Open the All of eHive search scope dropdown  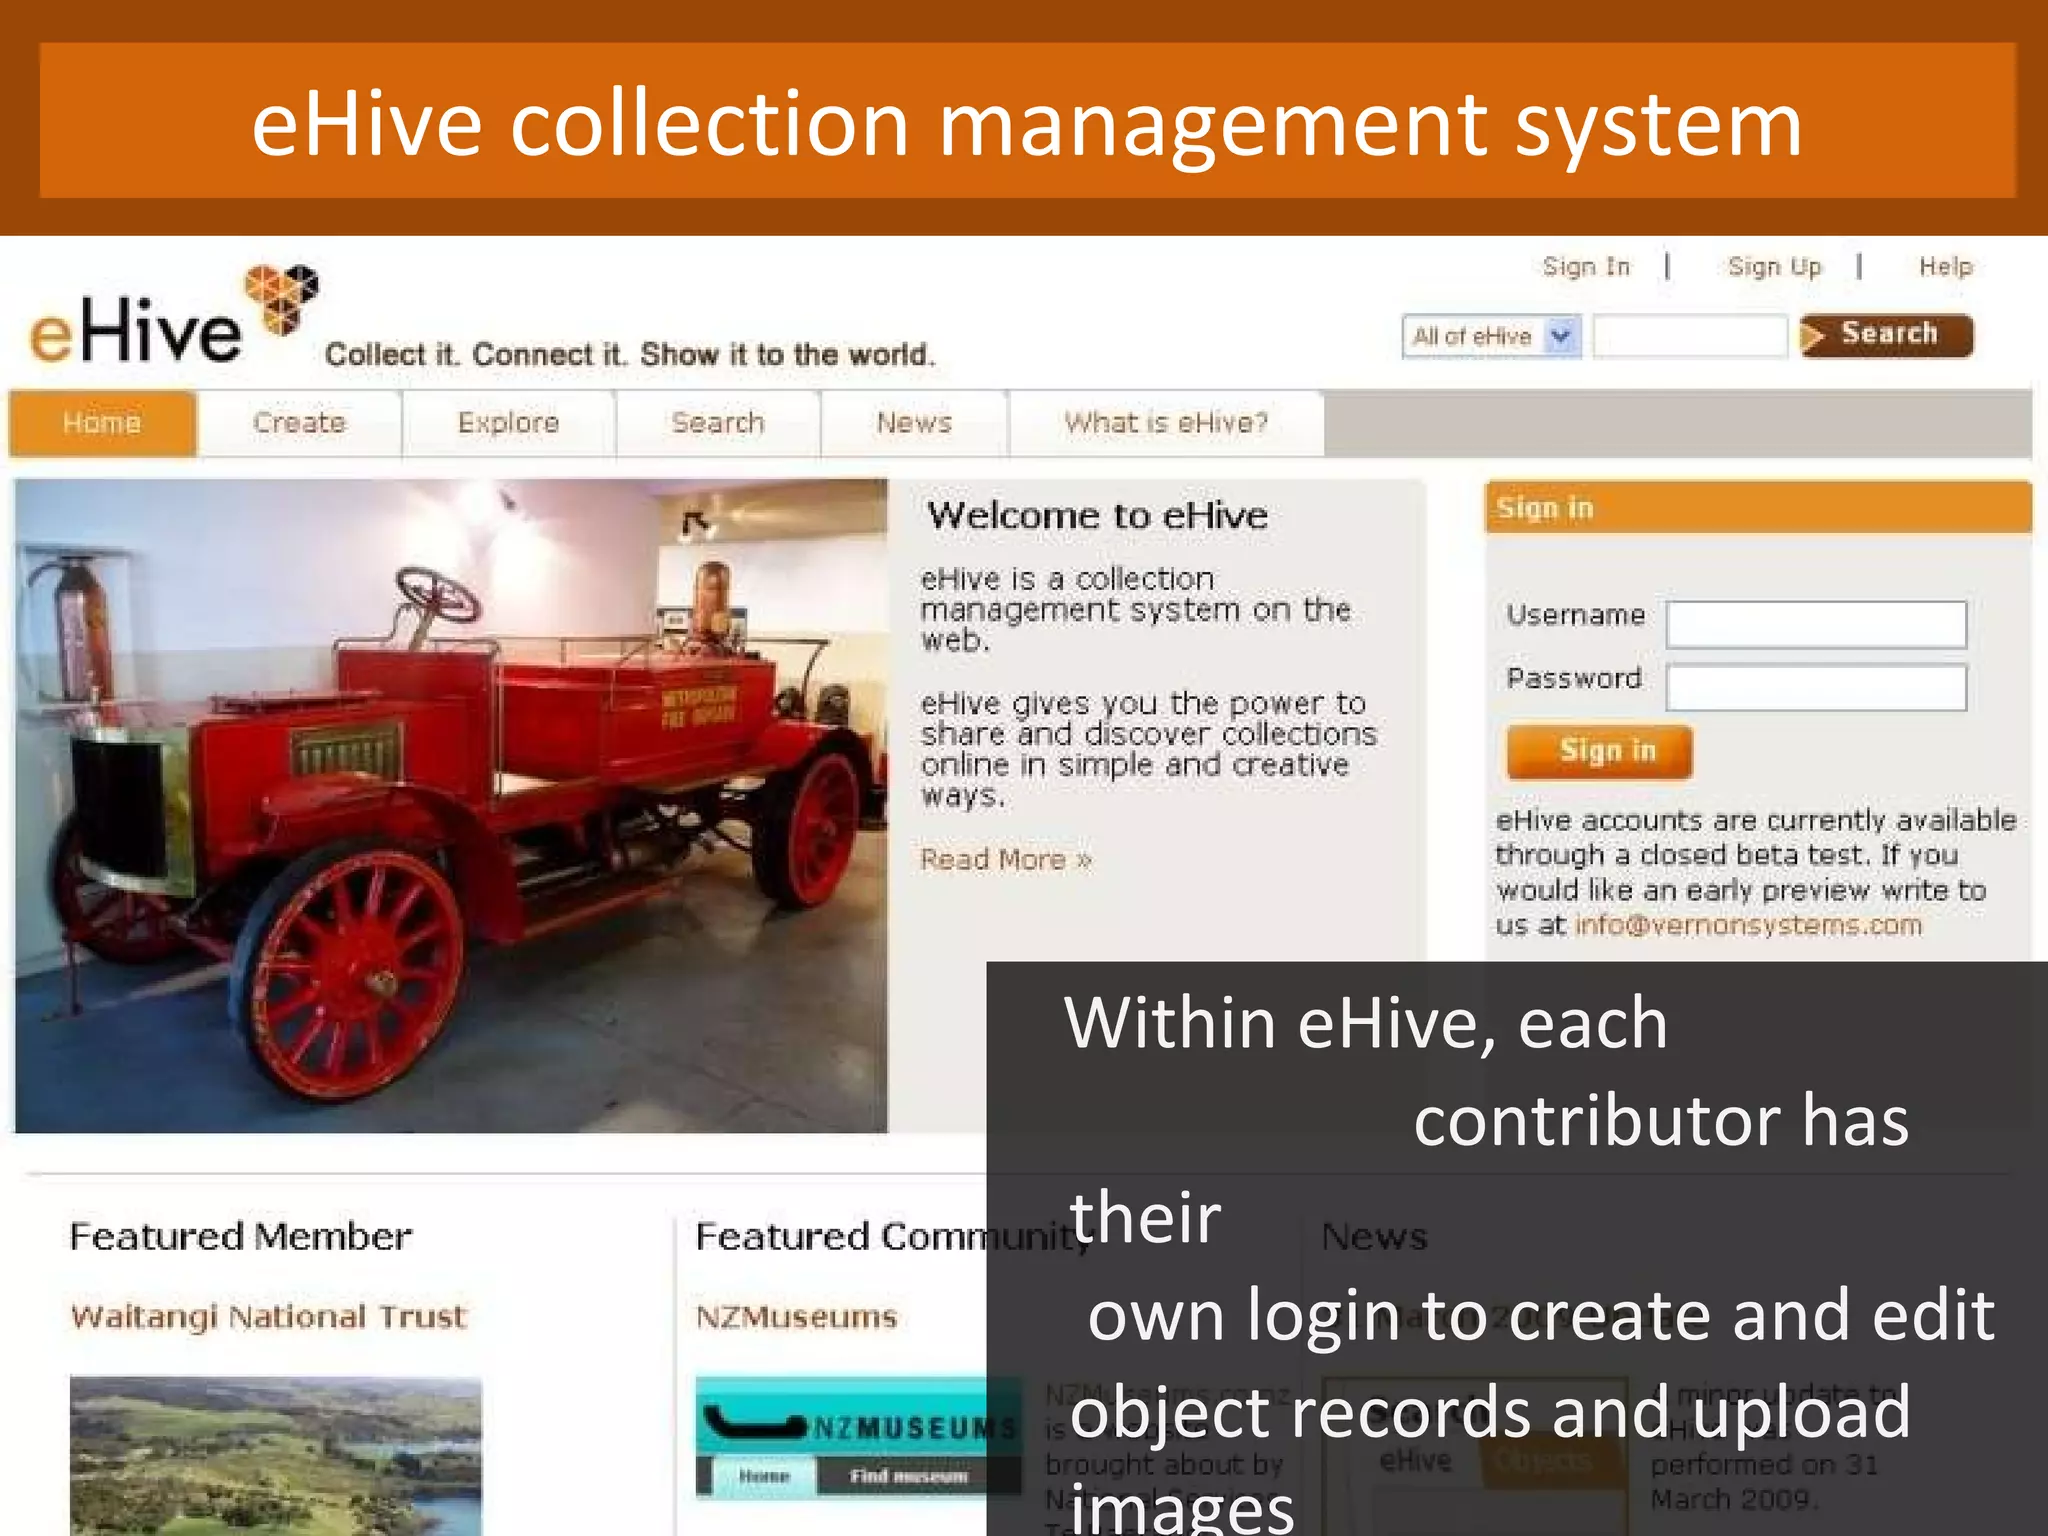click(x=1491, y=336)
